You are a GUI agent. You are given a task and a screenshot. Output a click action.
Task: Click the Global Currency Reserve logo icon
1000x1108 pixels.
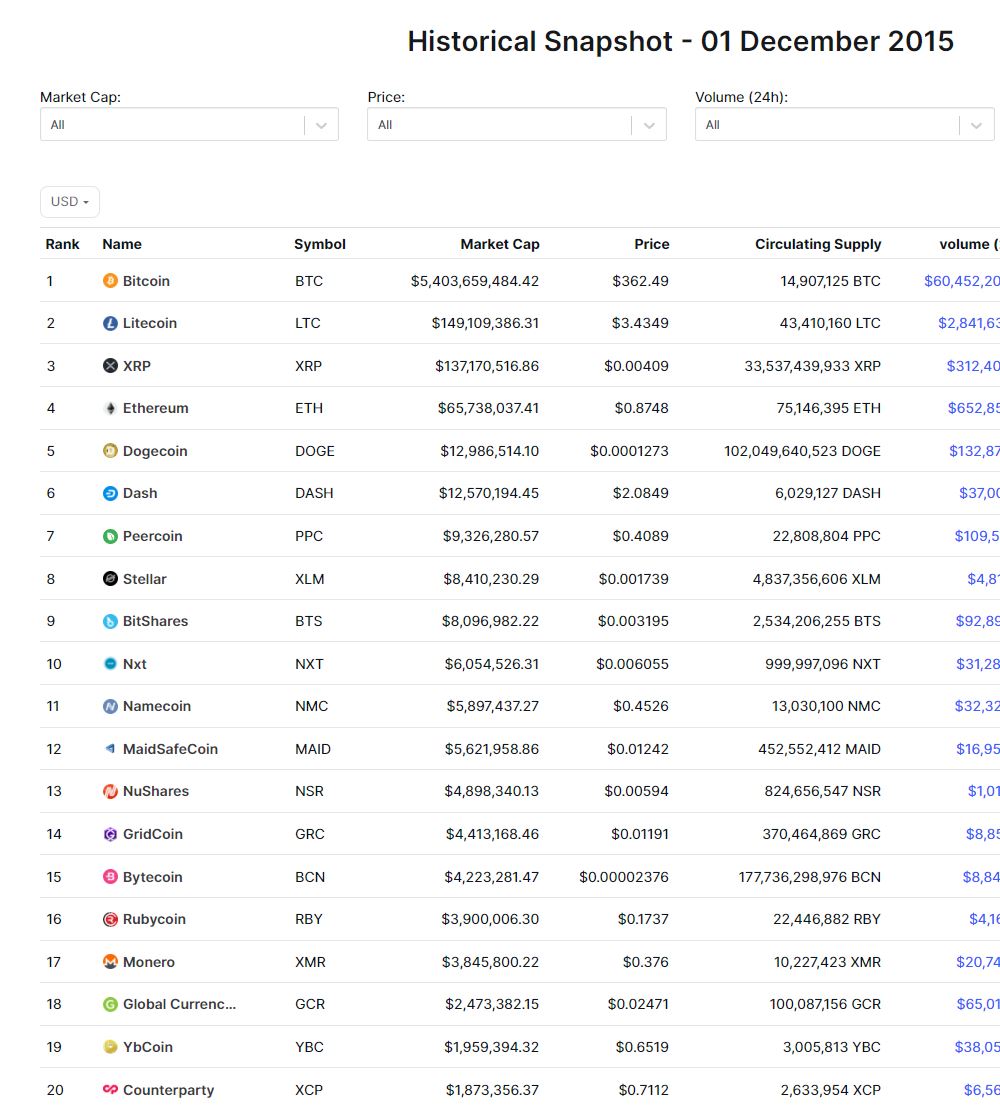[110, 1004]
